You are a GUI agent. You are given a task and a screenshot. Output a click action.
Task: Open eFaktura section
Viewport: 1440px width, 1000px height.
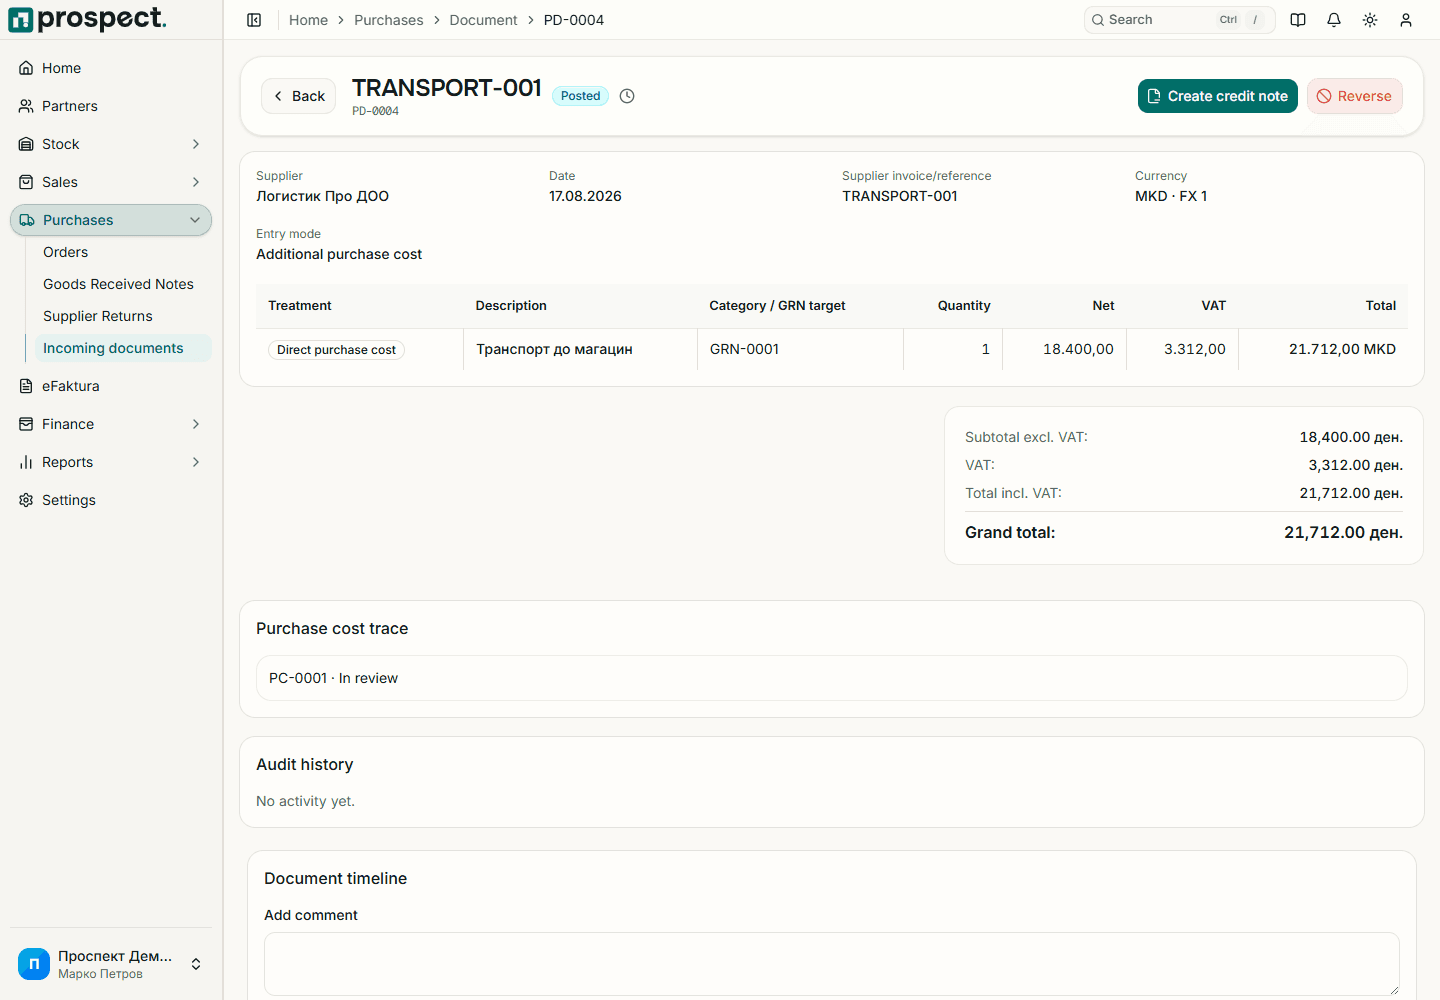[x=111, y=386]
